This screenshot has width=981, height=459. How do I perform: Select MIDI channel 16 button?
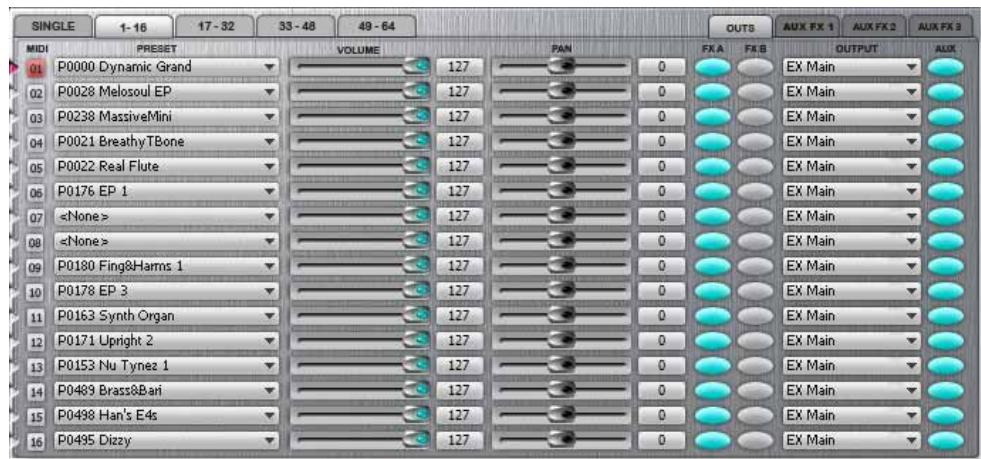[x=36, y=441]
